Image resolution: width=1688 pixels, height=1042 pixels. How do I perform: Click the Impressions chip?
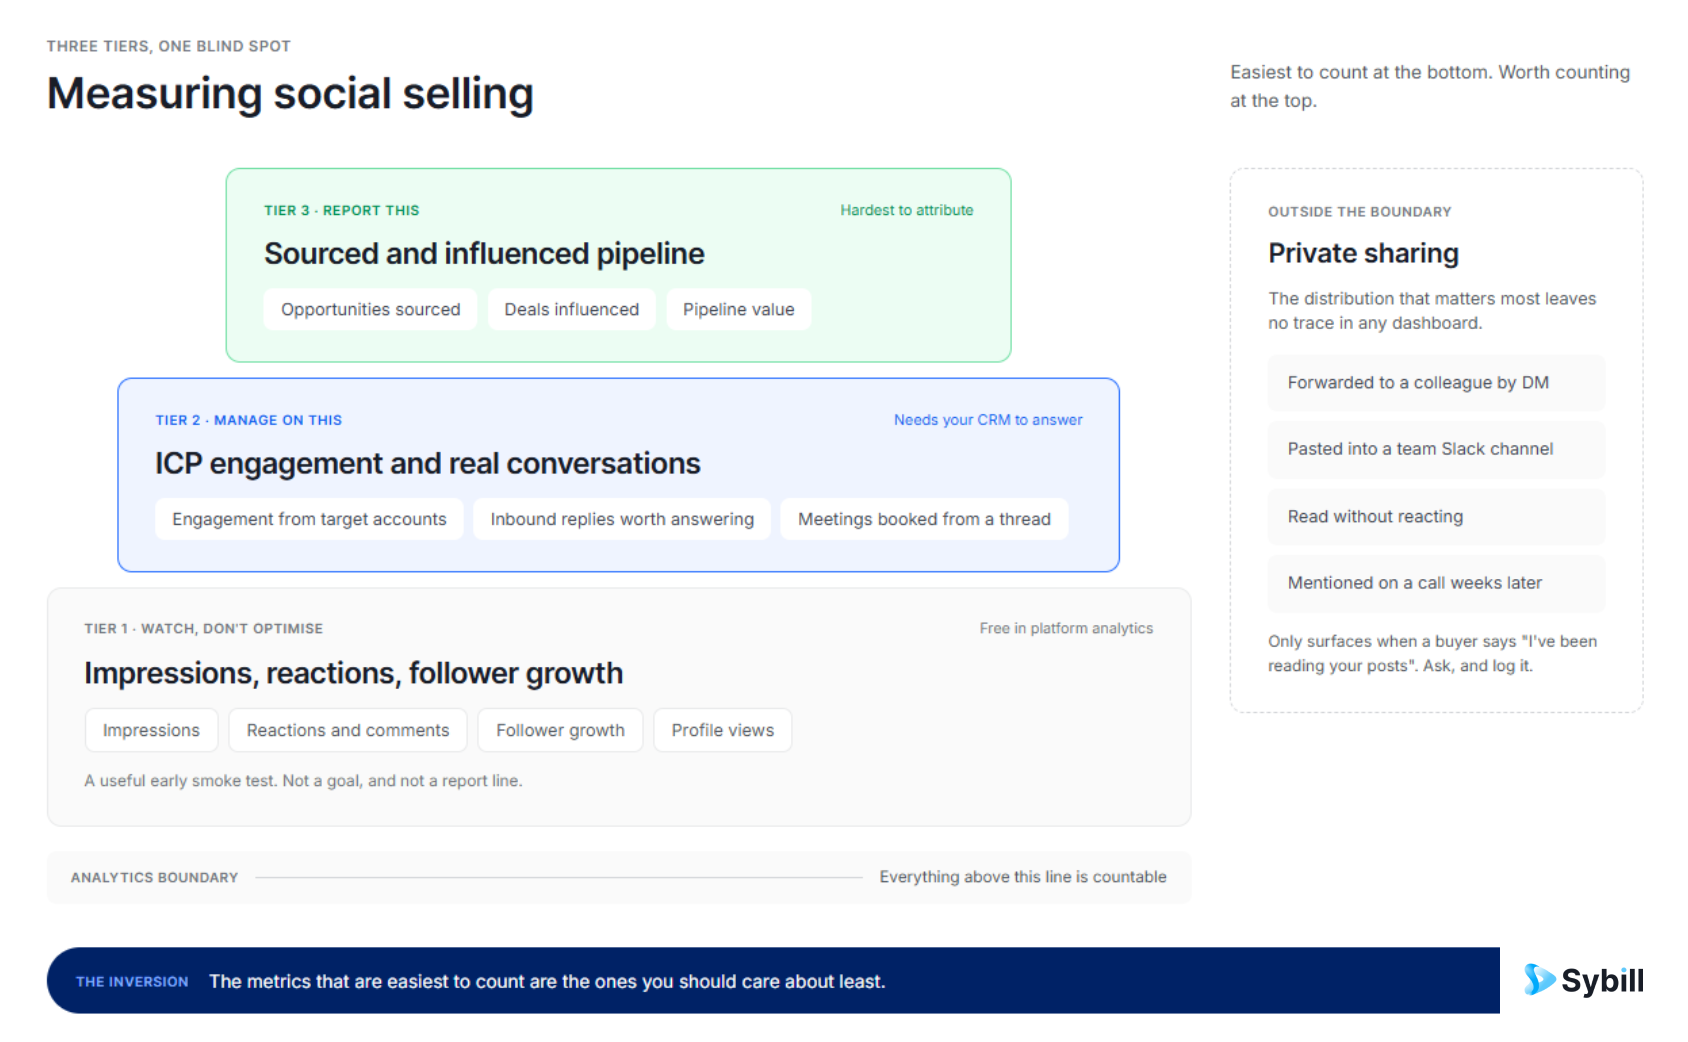[x=151, y=730]
